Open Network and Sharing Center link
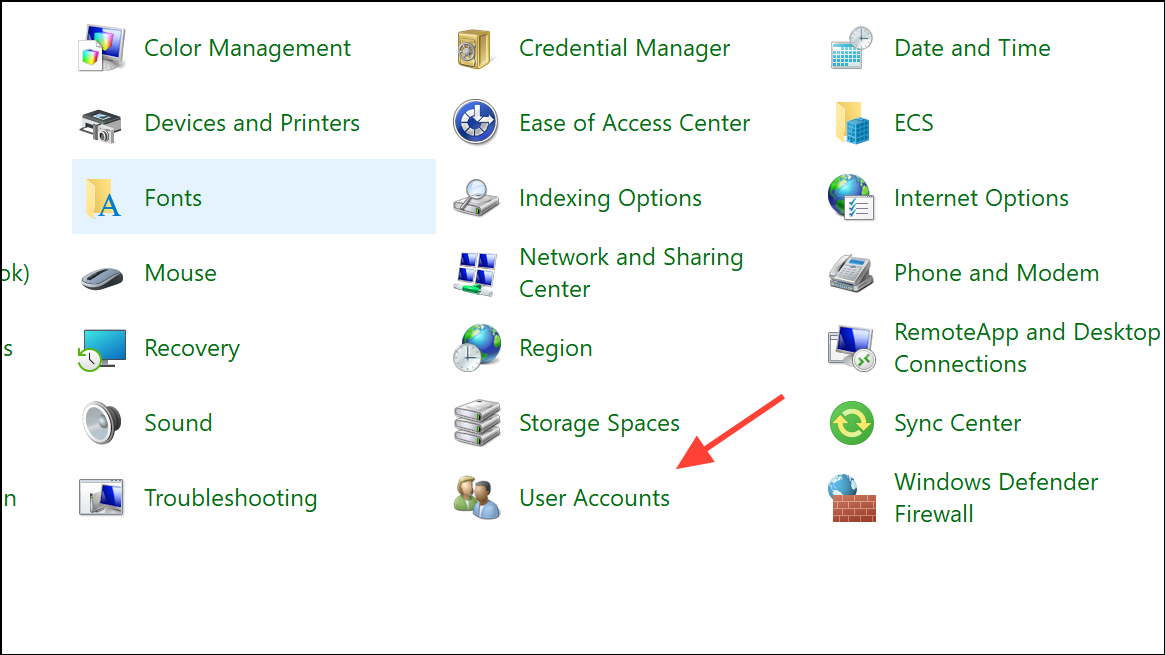This screenshot has height=655, width=1165. point(631,273)
